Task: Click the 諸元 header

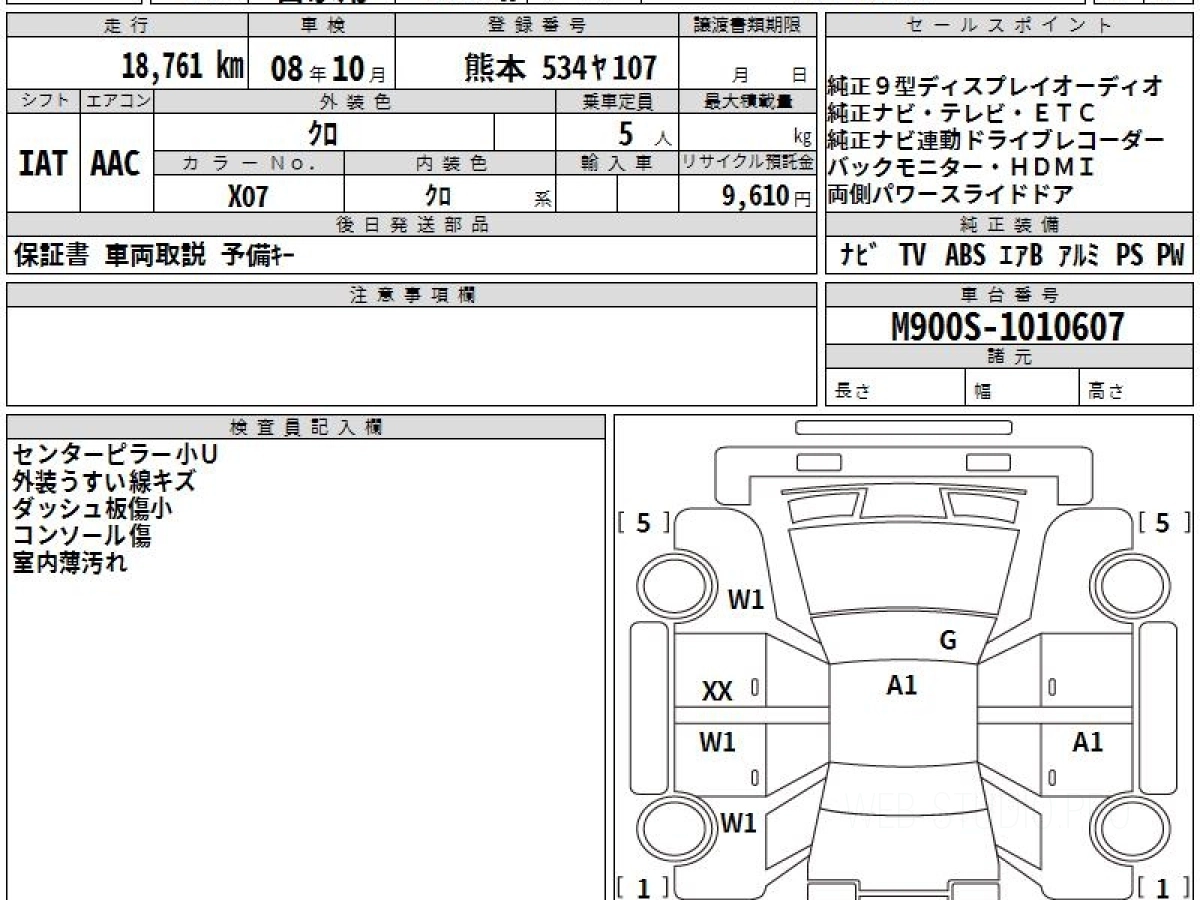Action: coord(1010,357)
